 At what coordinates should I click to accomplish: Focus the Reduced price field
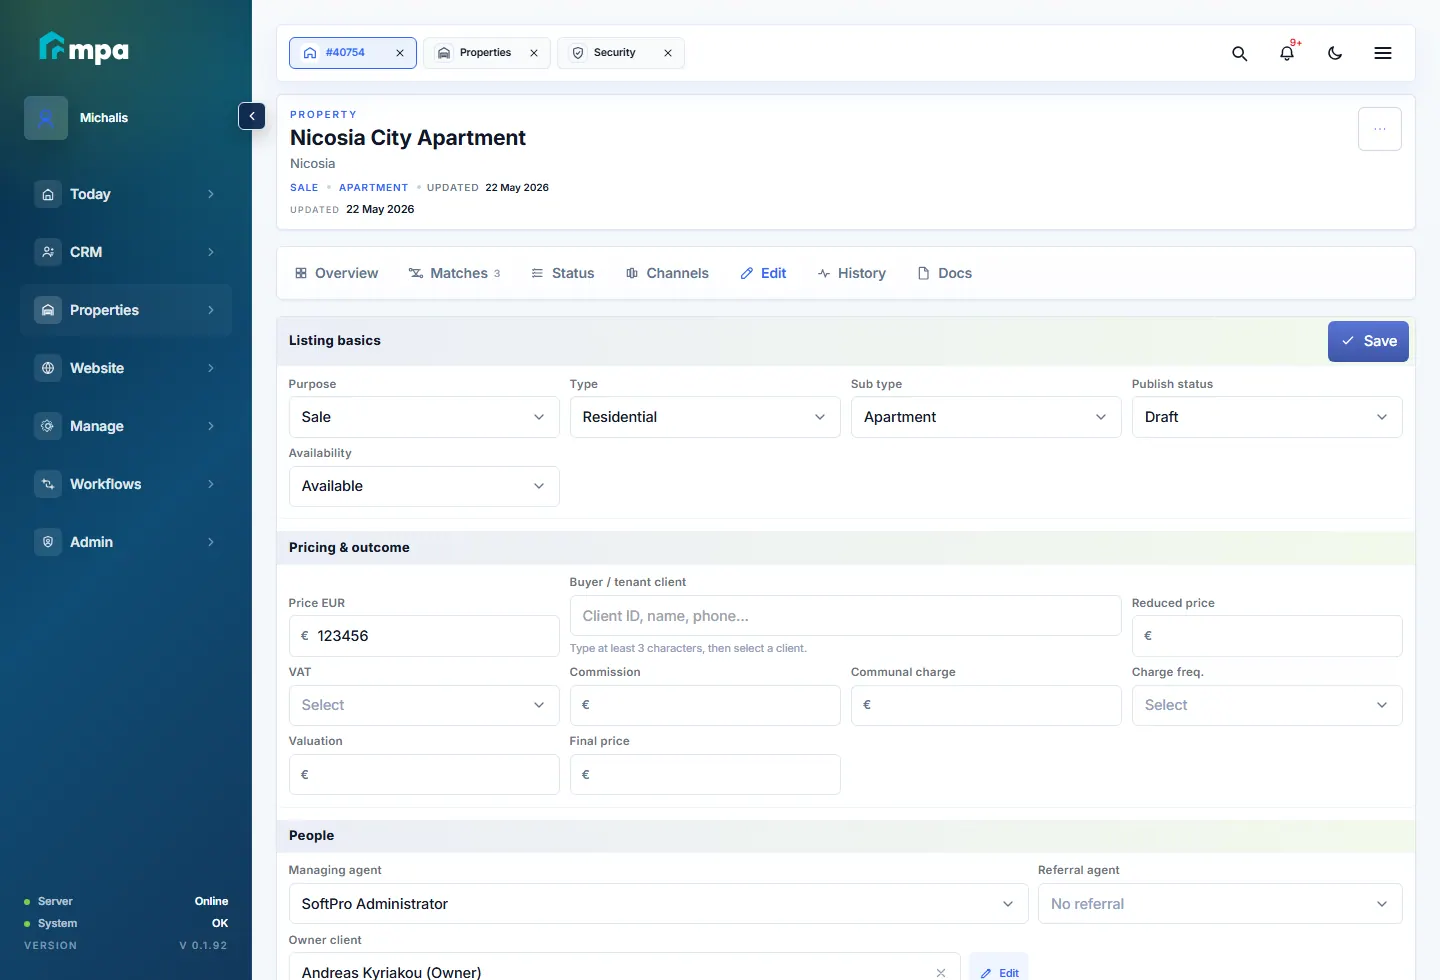click(x=1267, y=636)
